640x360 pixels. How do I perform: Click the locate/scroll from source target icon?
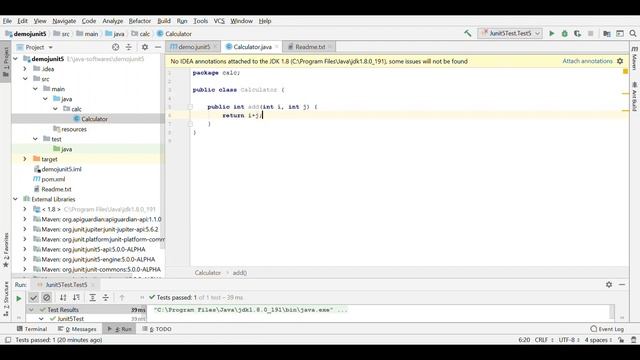tap(116, 47)
